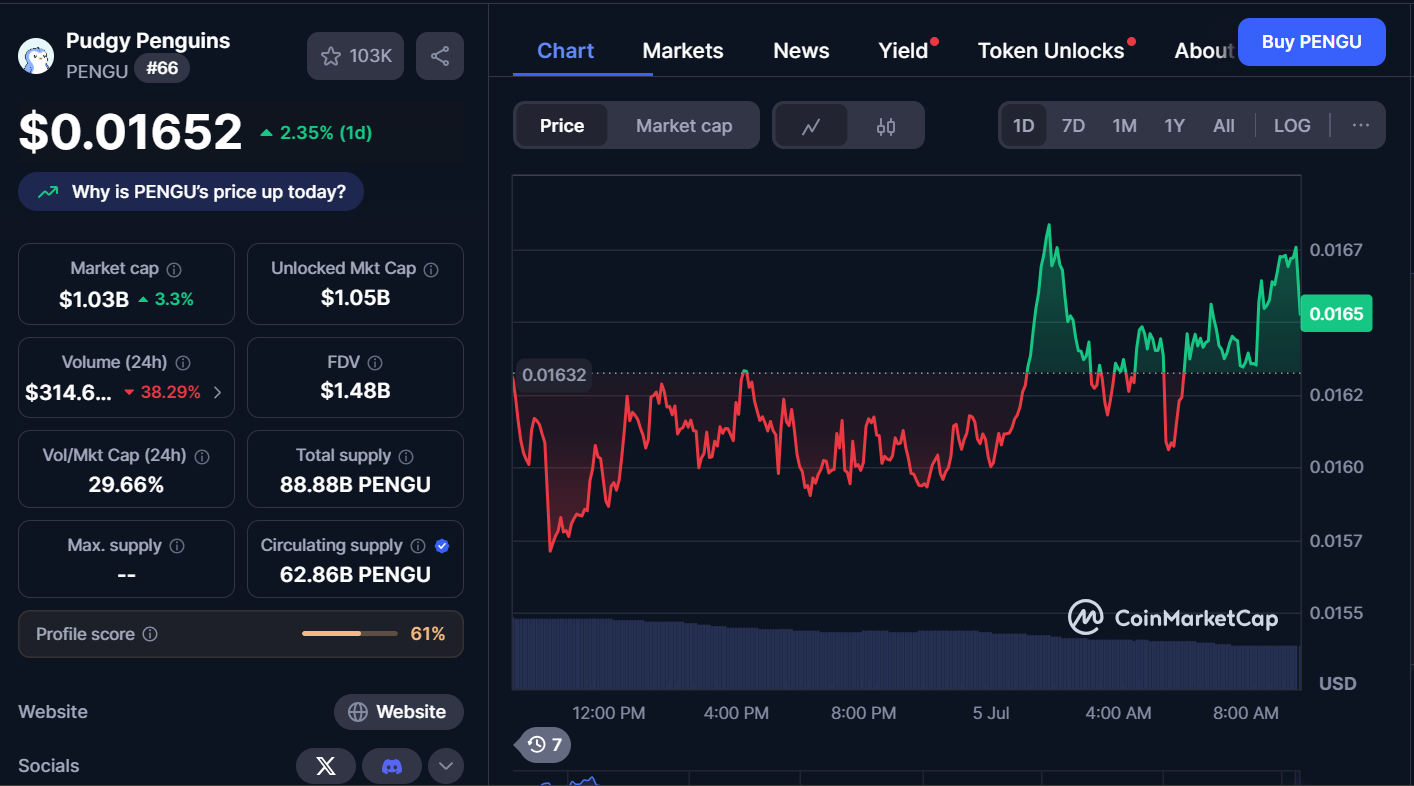This screenshot has width=1414, height=786.
Task: Click the $0.01652 price text
Action: click(x=131, y=132)
